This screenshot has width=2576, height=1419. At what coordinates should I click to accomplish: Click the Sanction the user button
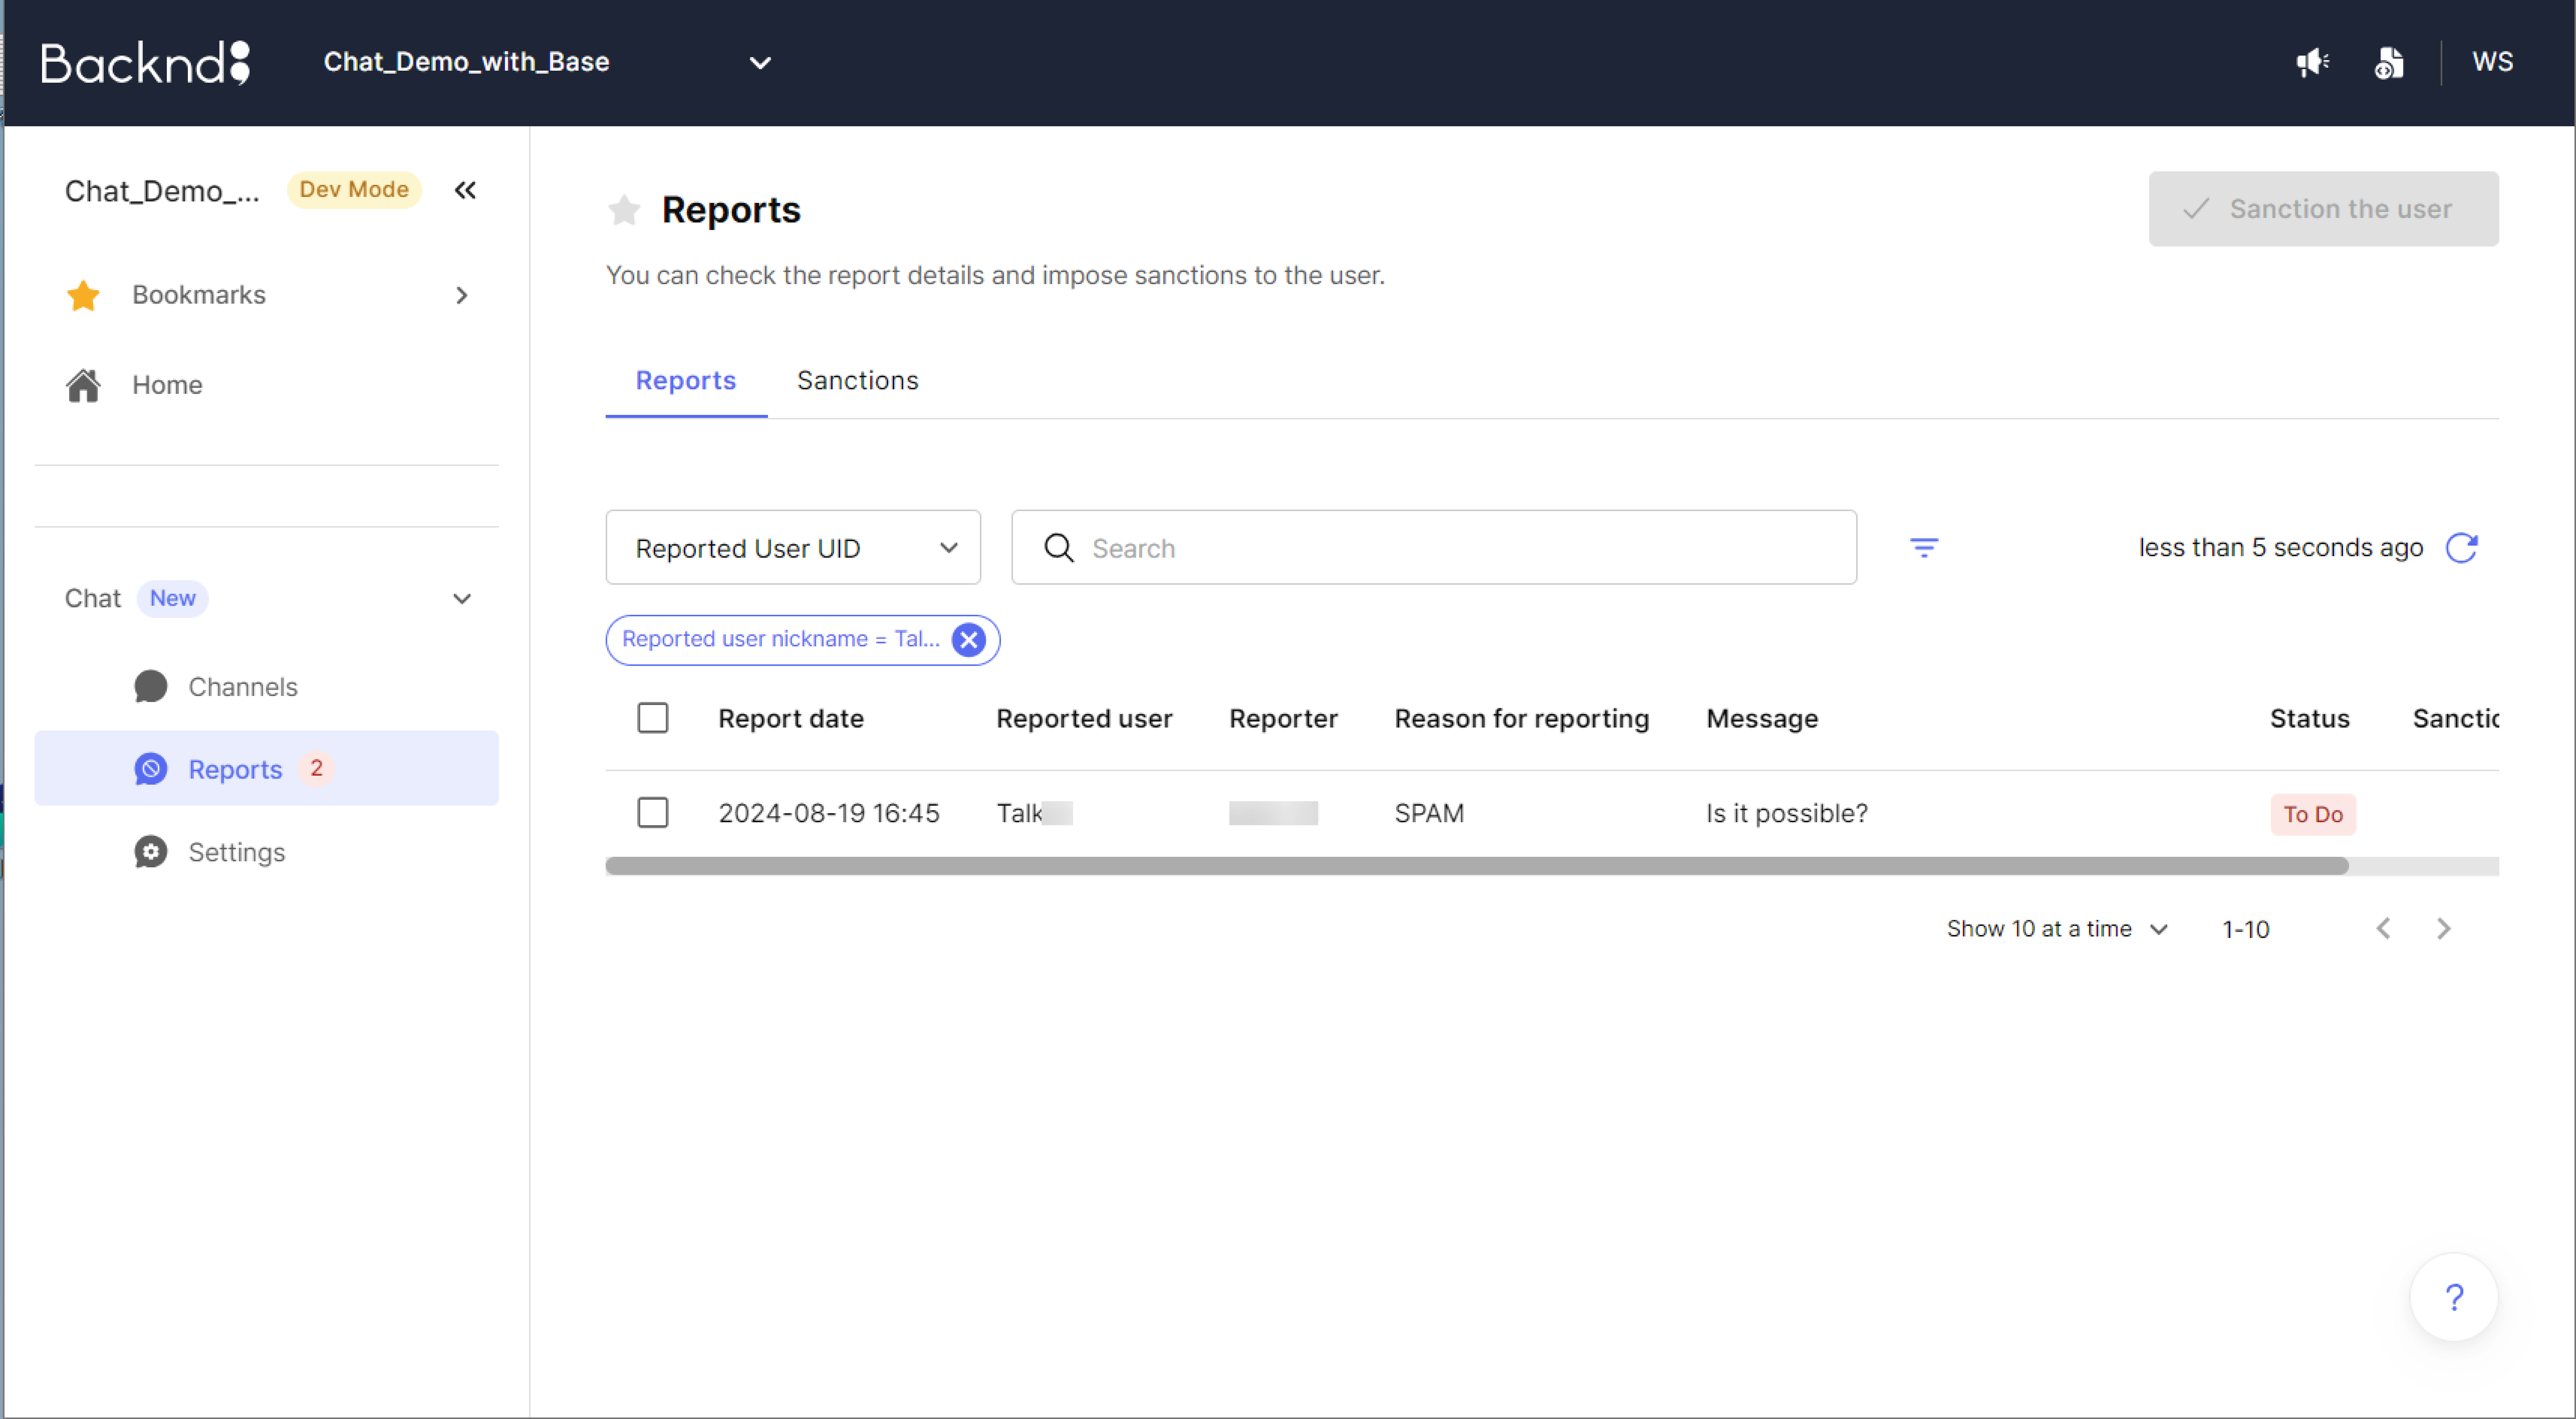pos(2323,209)
